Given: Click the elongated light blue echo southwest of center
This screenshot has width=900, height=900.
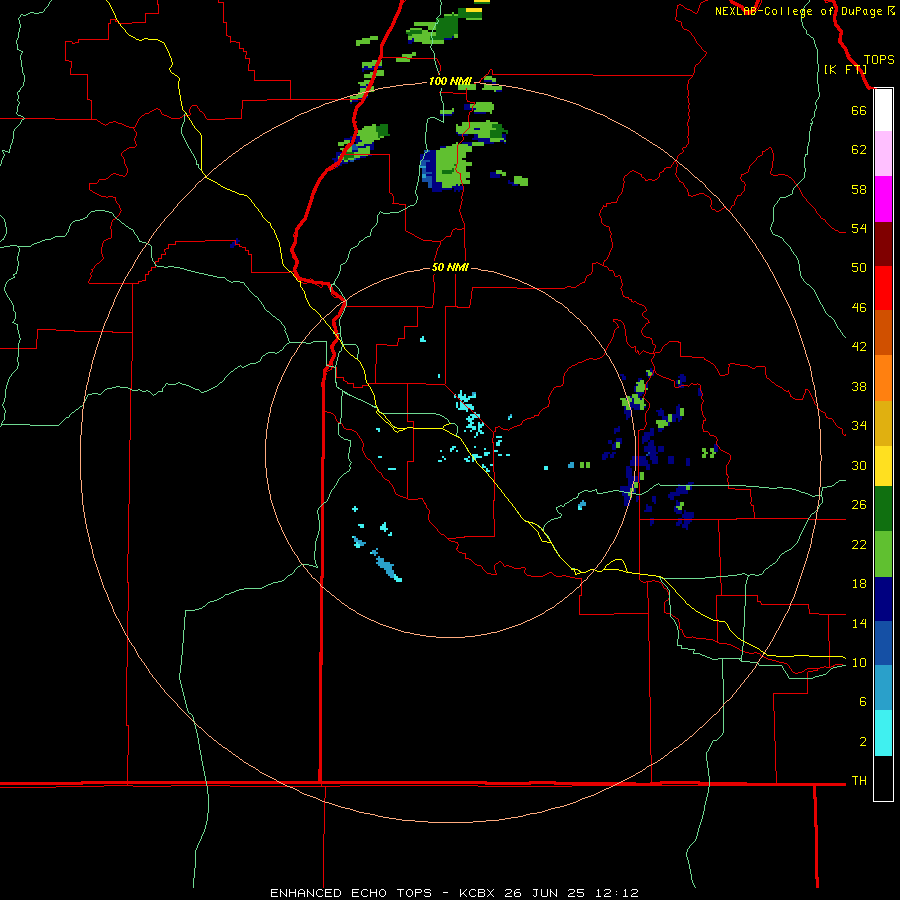Looking at the screenshot, I should [386, 565].
